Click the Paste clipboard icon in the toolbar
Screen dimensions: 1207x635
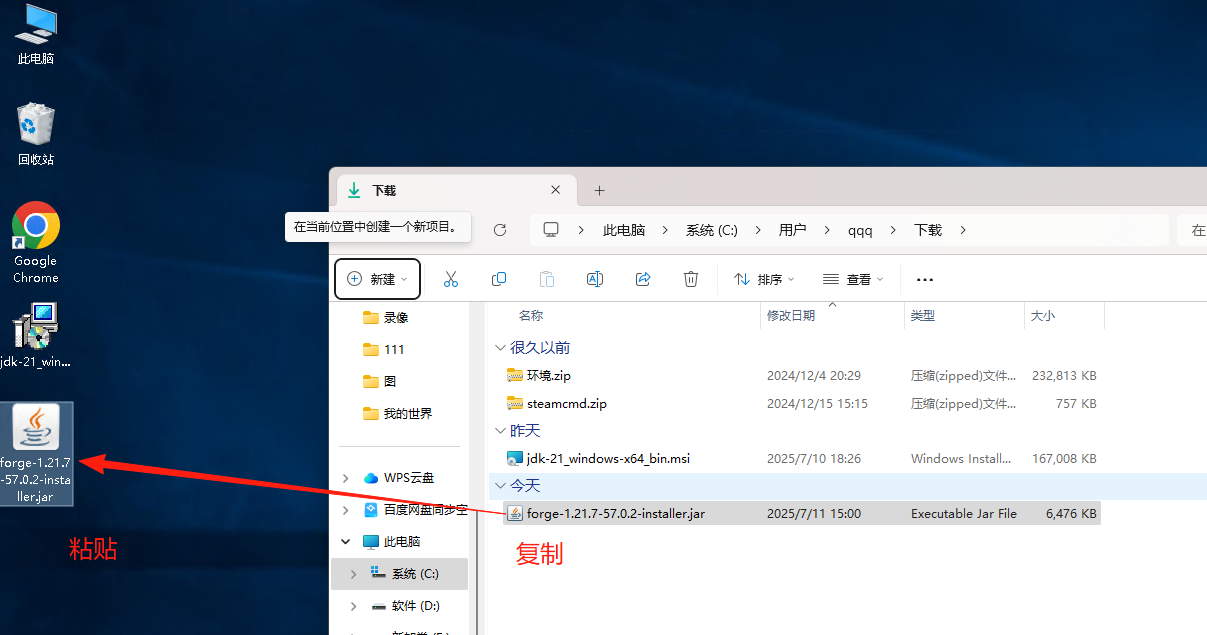coord(546,279)
